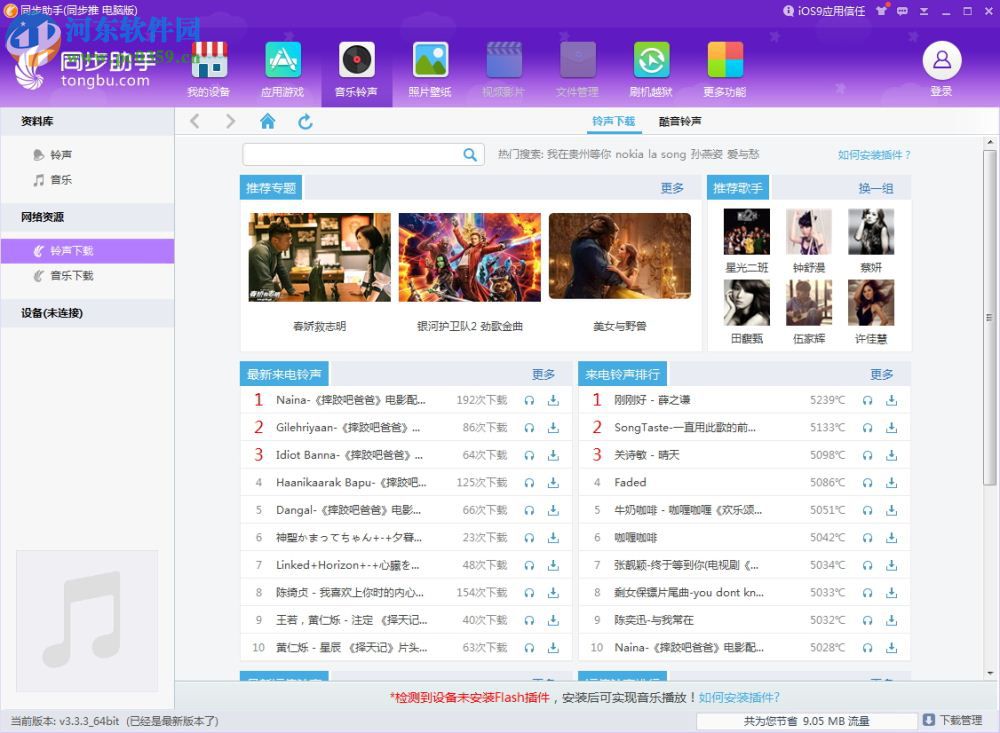This screenshot has height=733, width=1000.
Task: Click the home icon in navigation bar
Action: 267,122
